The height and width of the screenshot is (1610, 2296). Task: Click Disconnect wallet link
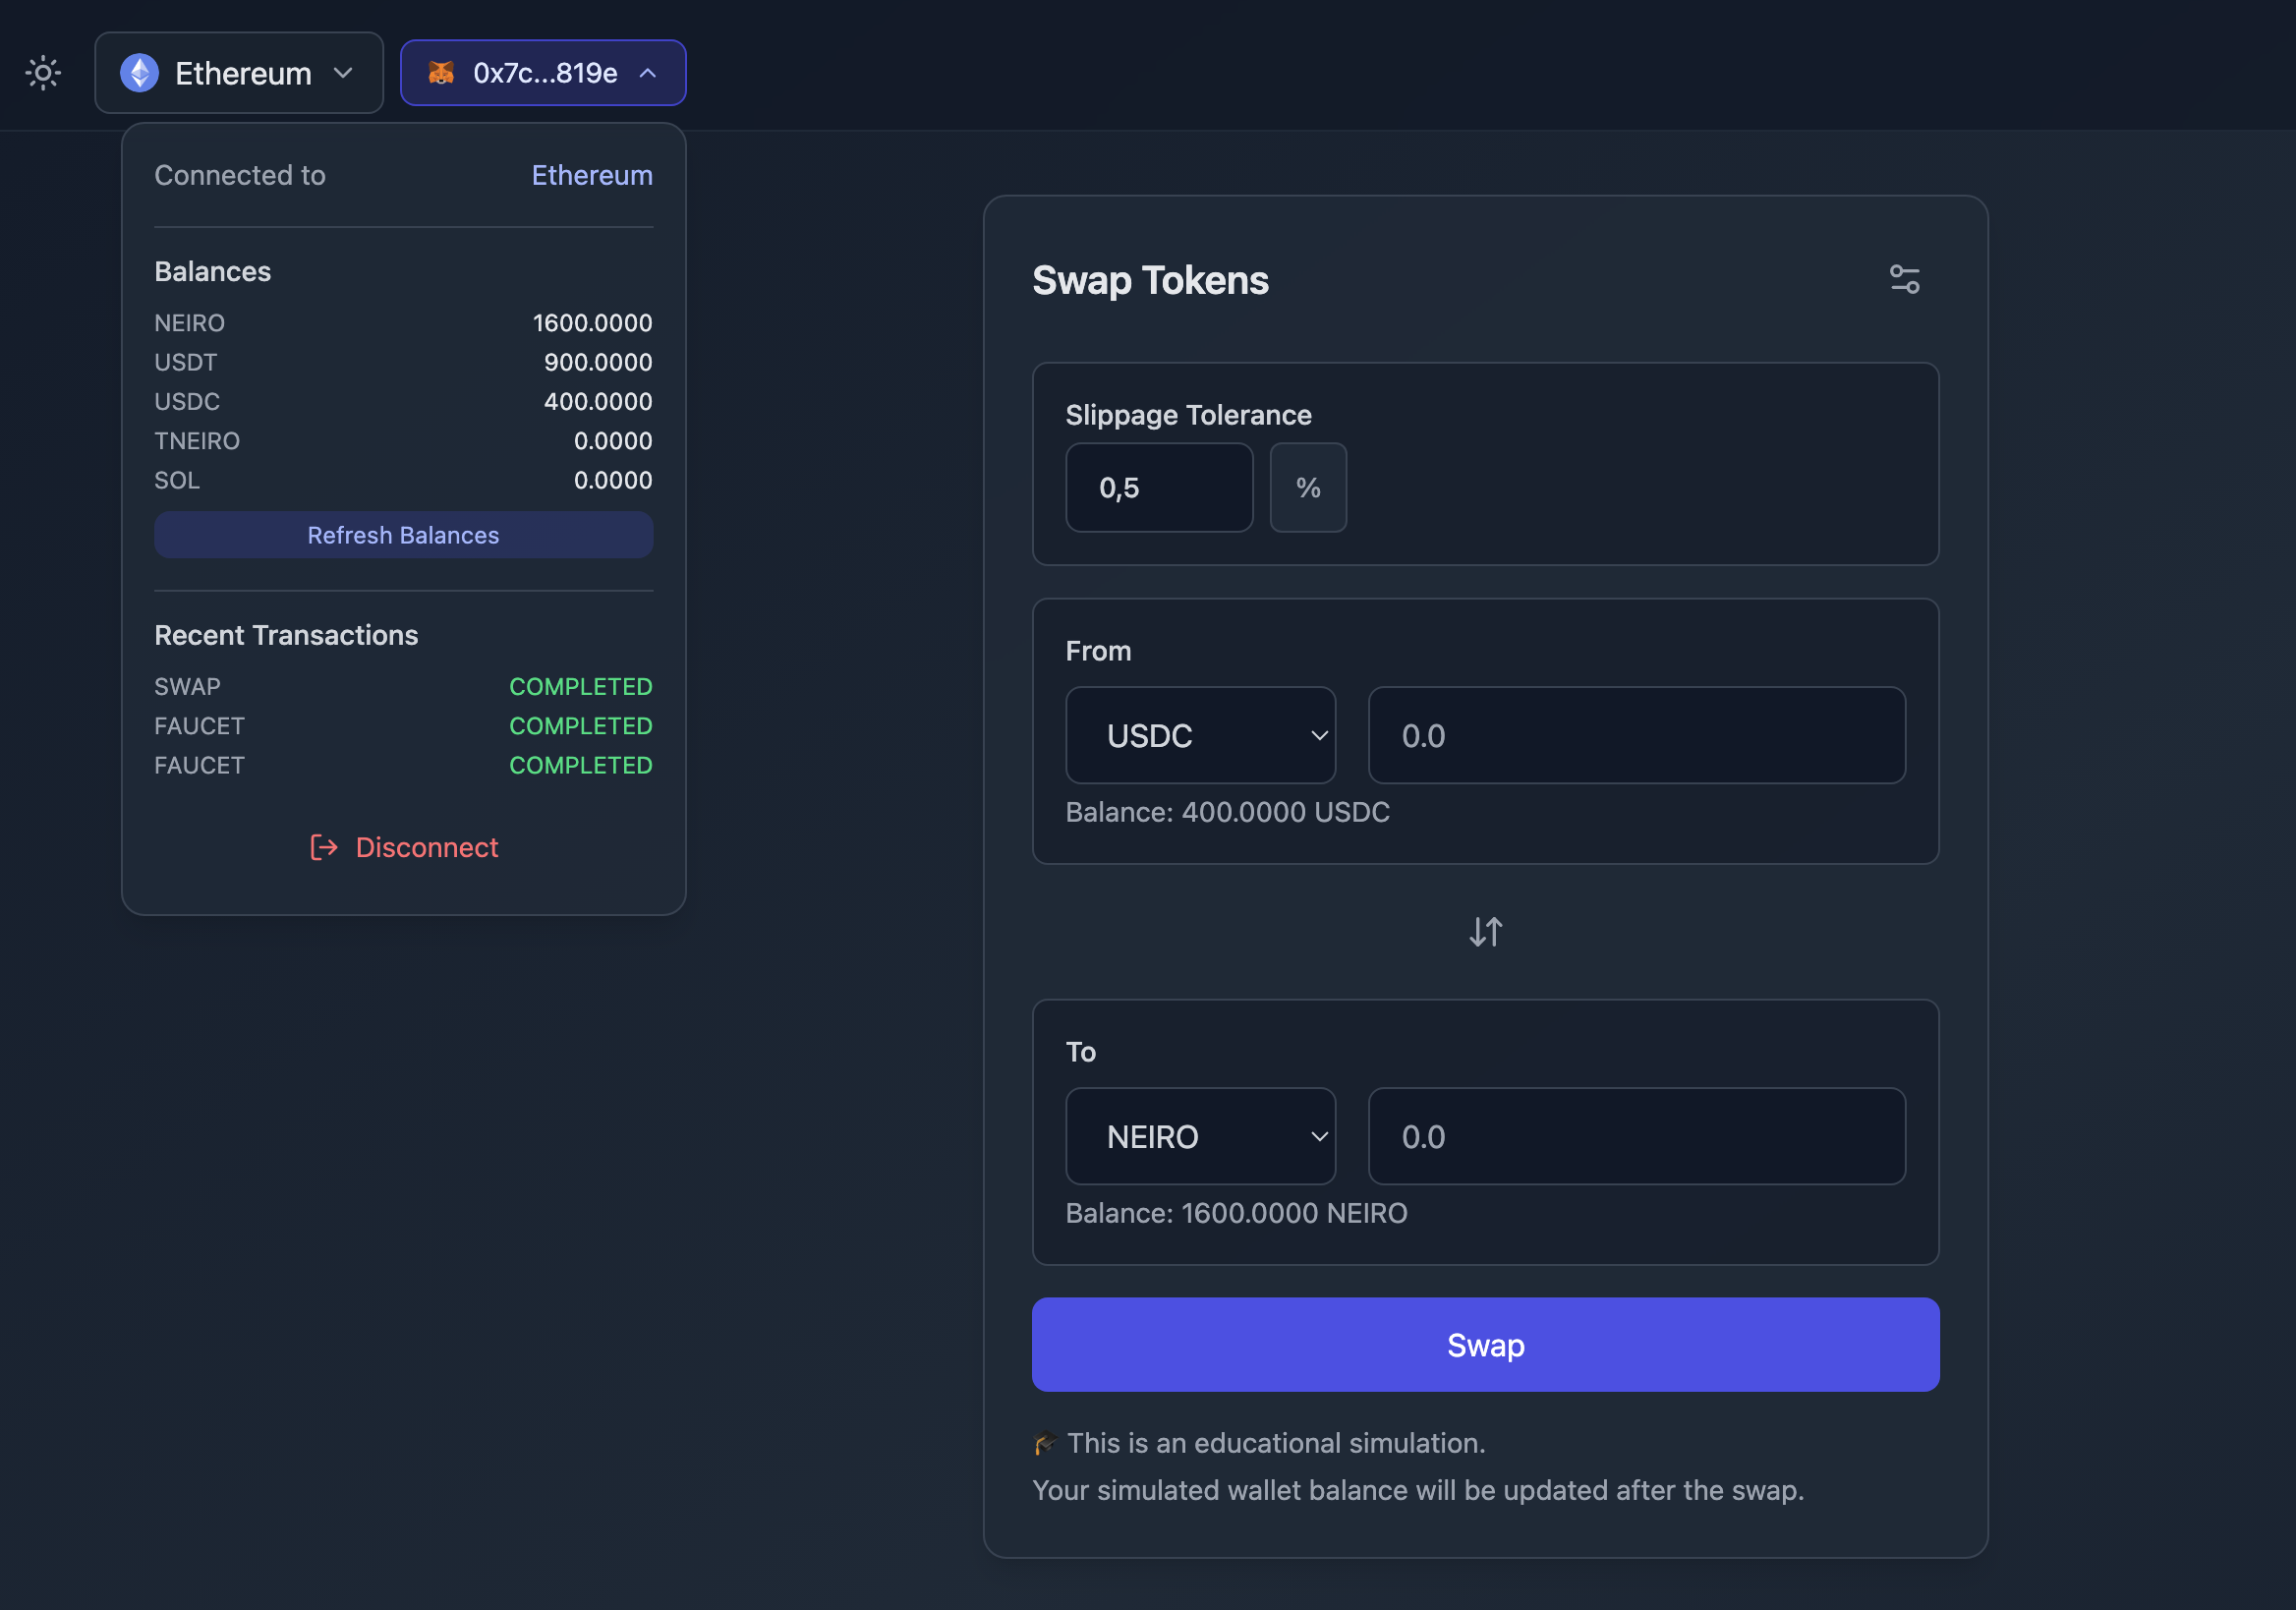[x=426, y=847]
